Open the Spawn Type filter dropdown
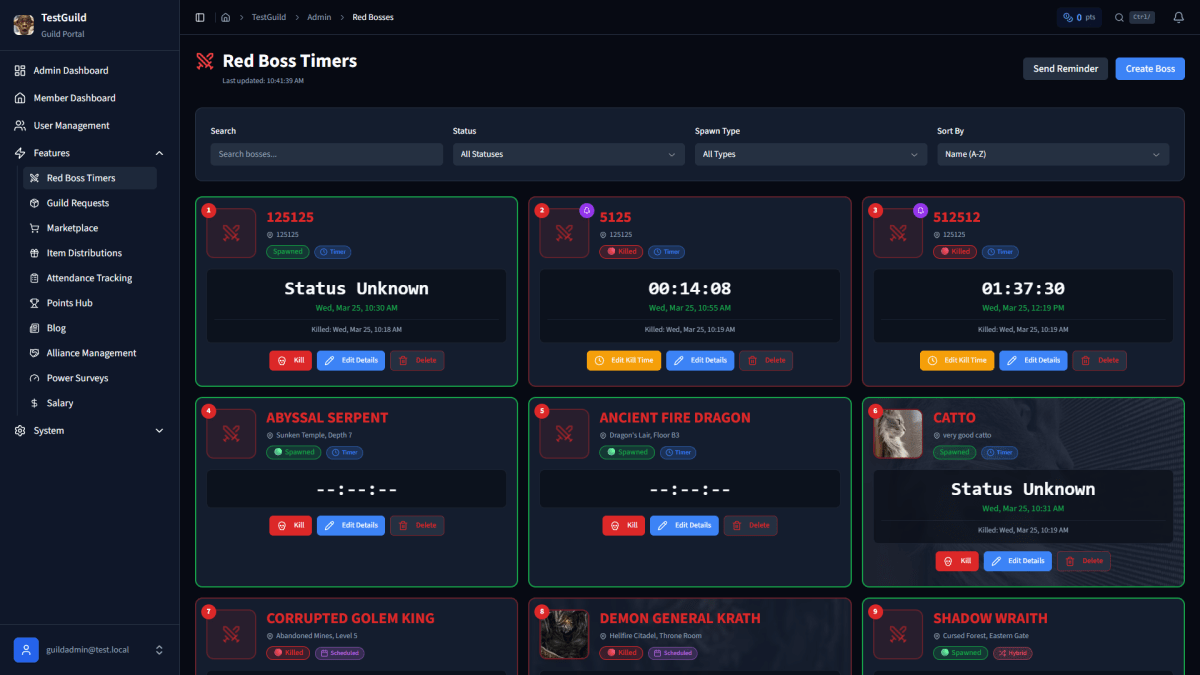Viewport: 1200px width, 675px height. pos(810,154)
